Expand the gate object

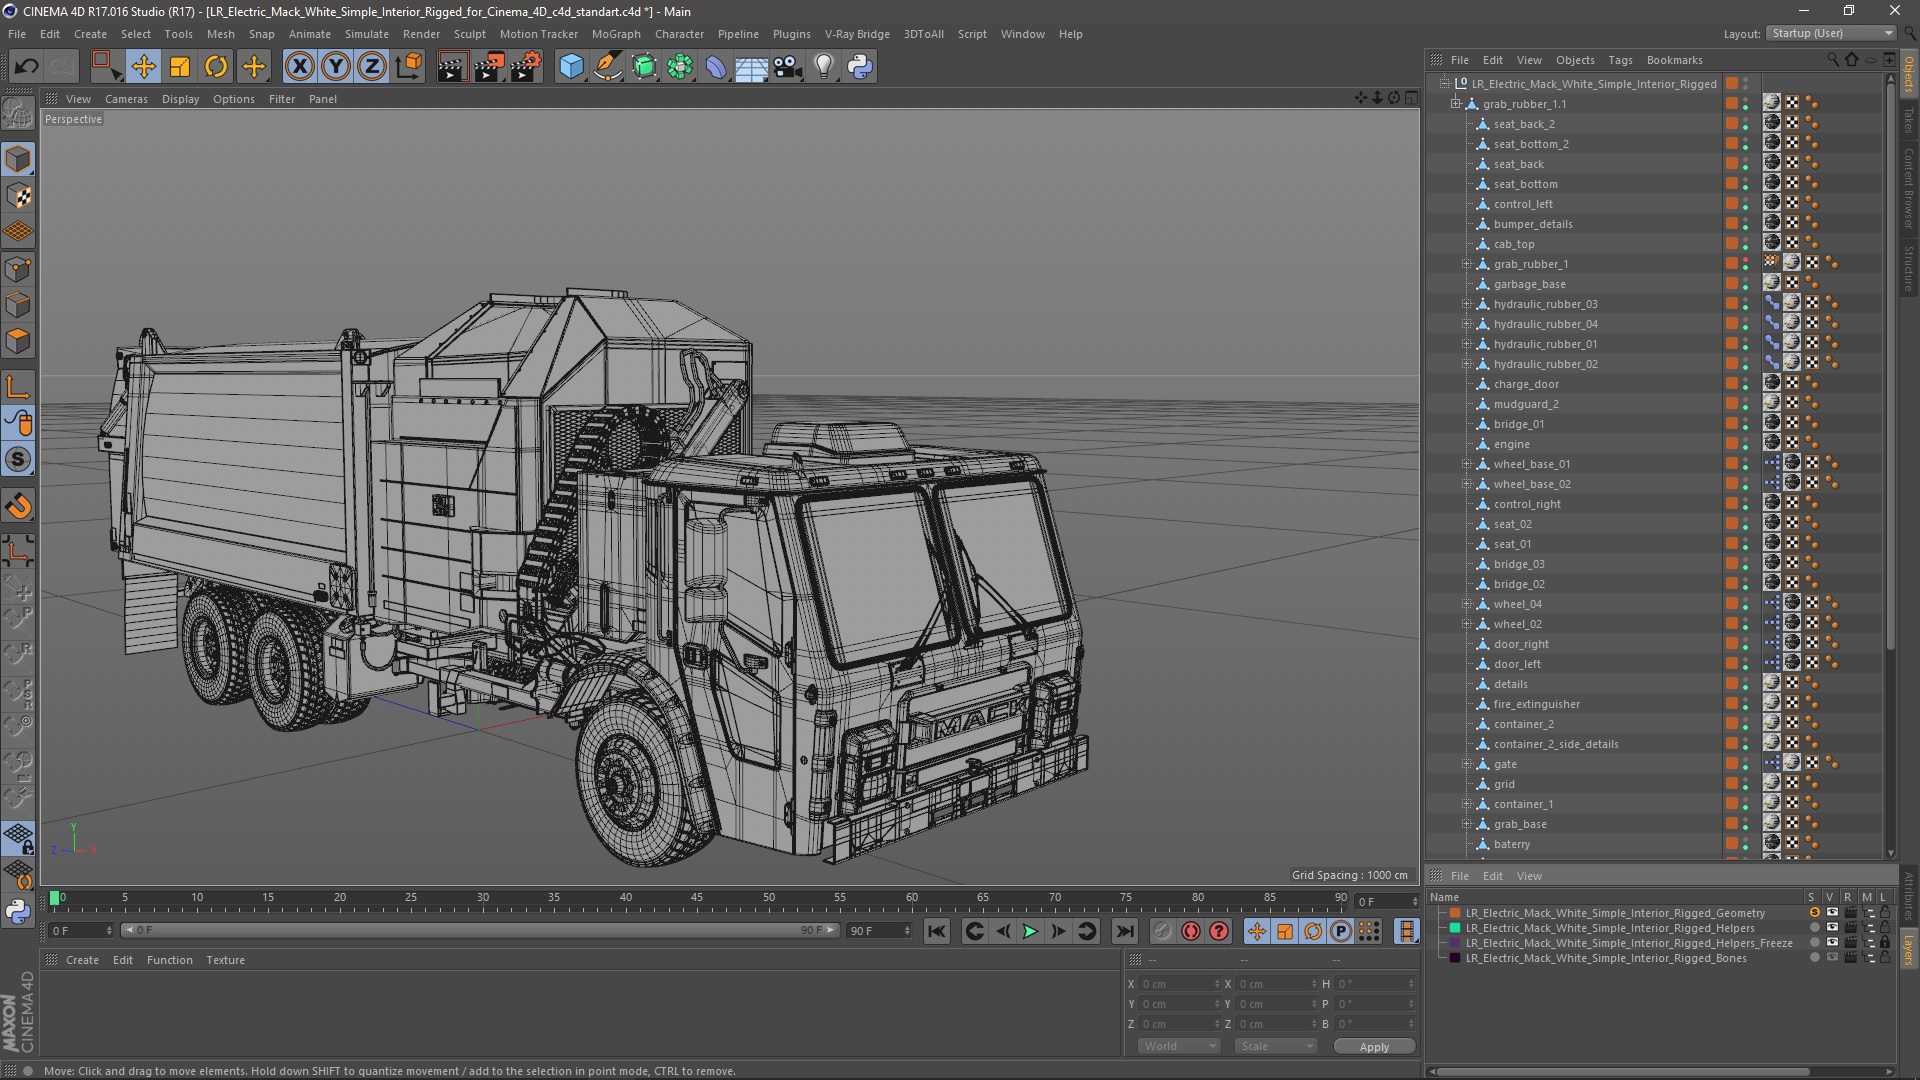[1467, 764]
